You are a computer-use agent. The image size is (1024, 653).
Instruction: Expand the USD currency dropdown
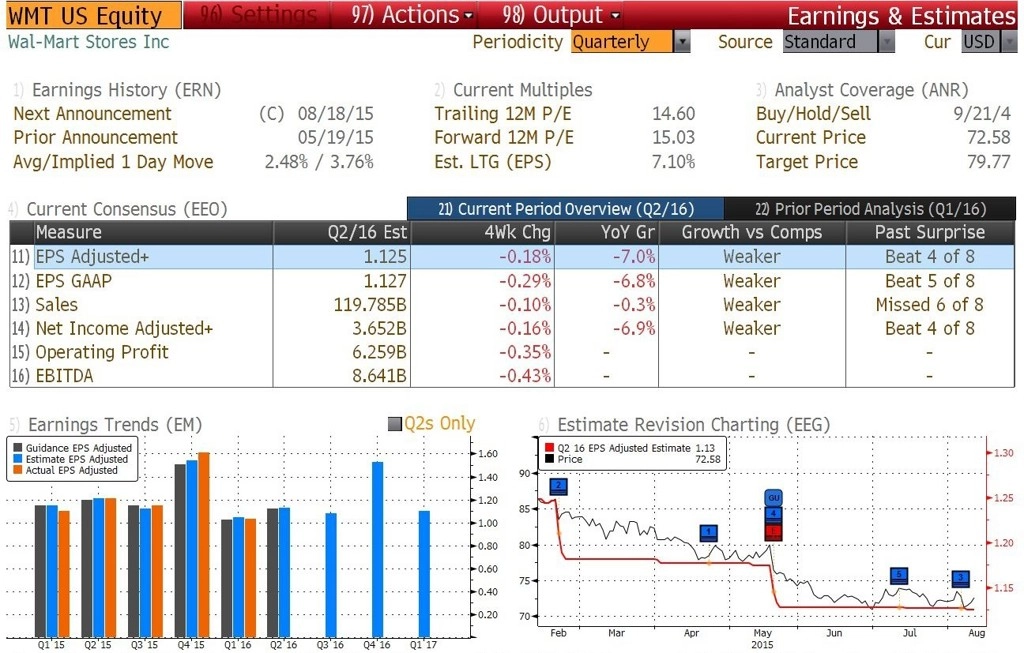tap(1009, 42)
